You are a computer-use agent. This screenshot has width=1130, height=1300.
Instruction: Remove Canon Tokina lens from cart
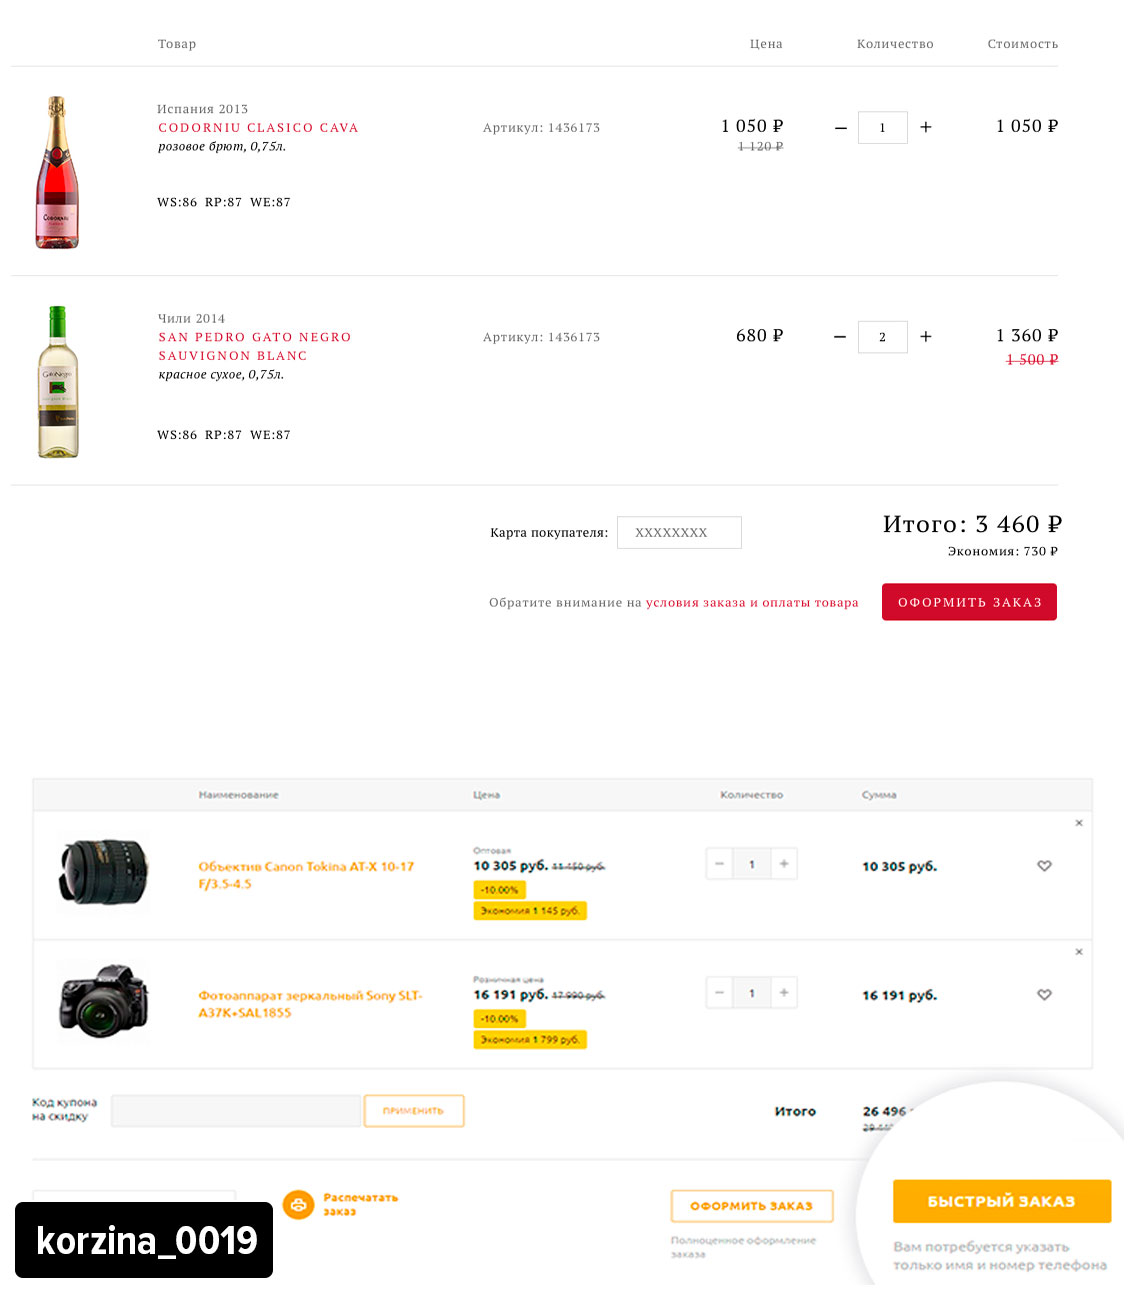1079,823
